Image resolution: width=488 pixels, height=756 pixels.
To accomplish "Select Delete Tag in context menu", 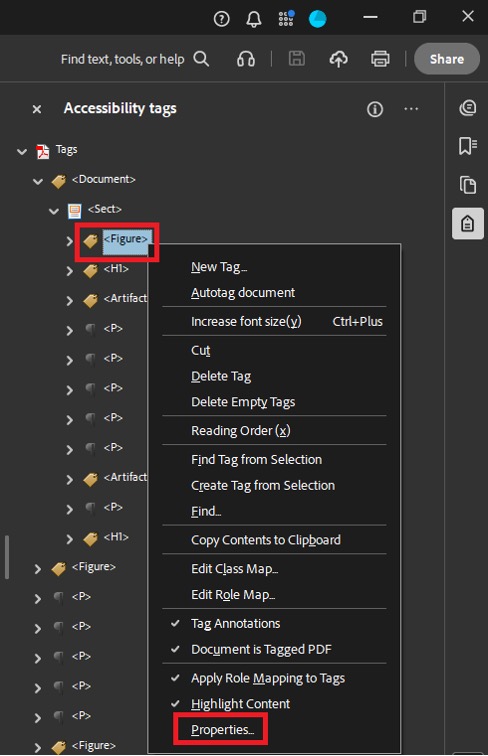I will tap(221, 376).
